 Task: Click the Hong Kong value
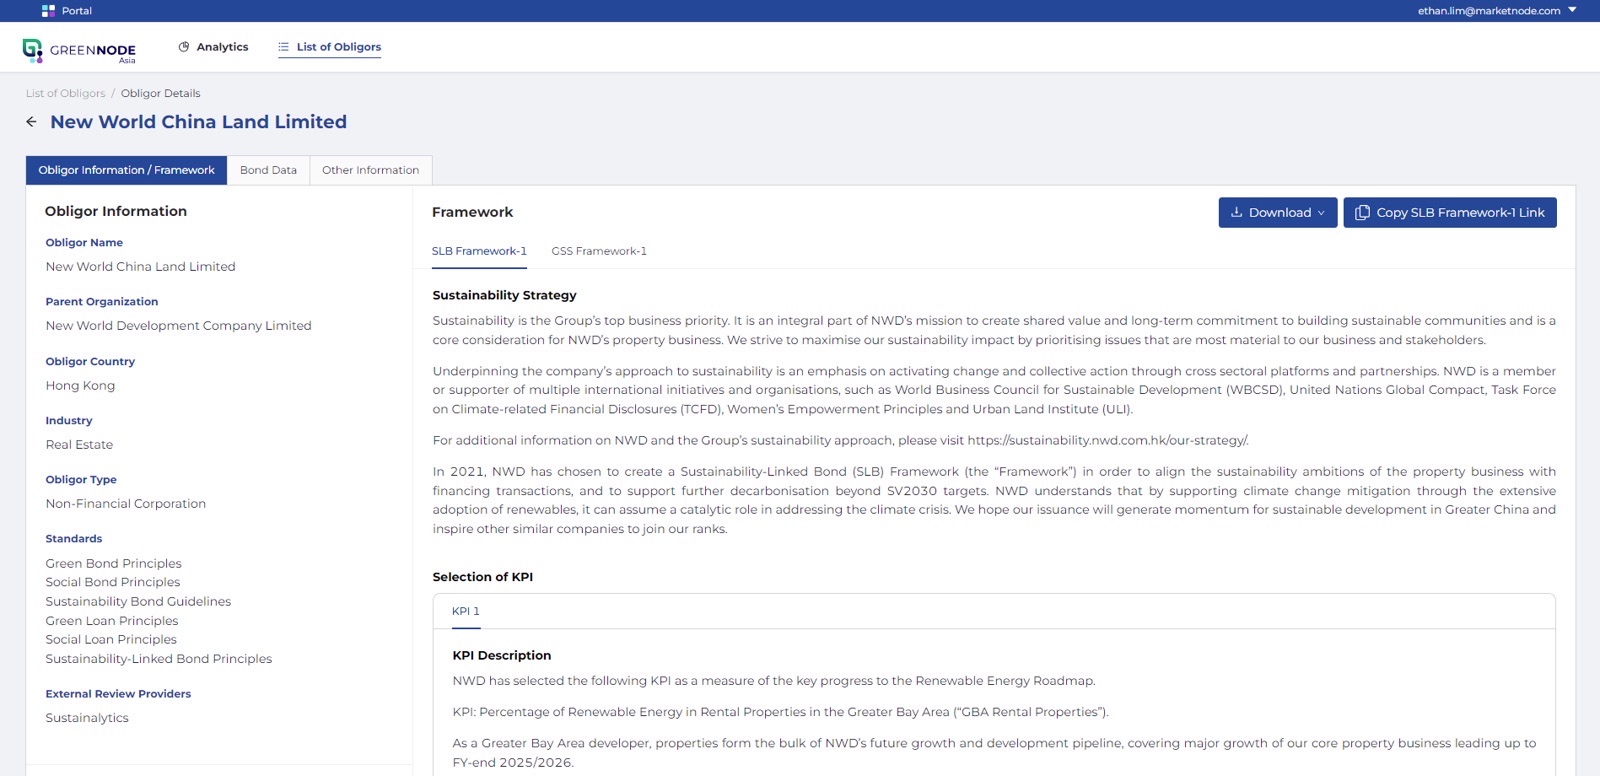[80, 386]
